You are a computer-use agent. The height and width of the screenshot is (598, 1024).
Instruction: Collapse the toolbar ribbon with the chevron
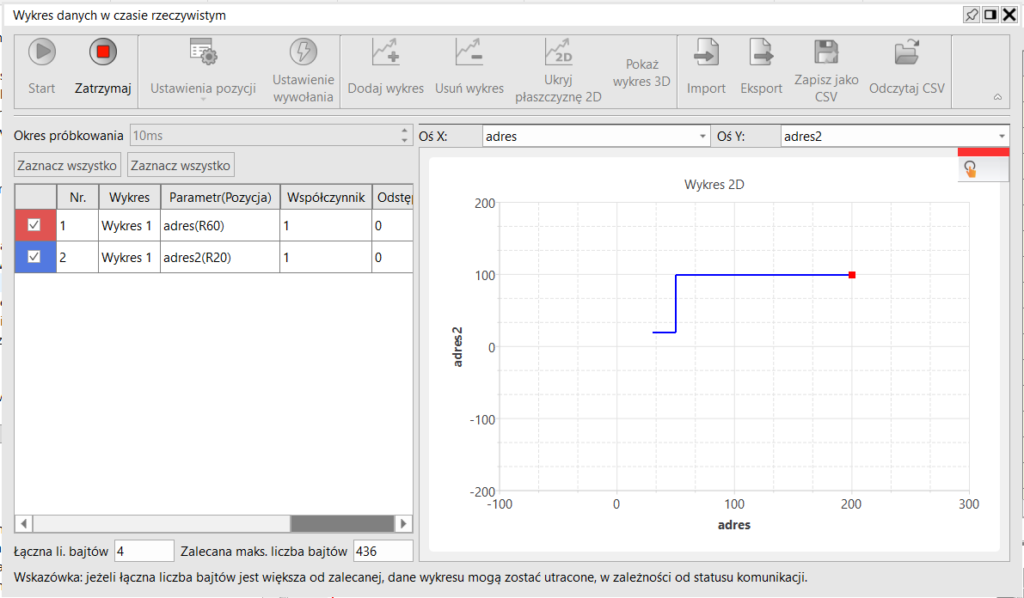point(998,97)
